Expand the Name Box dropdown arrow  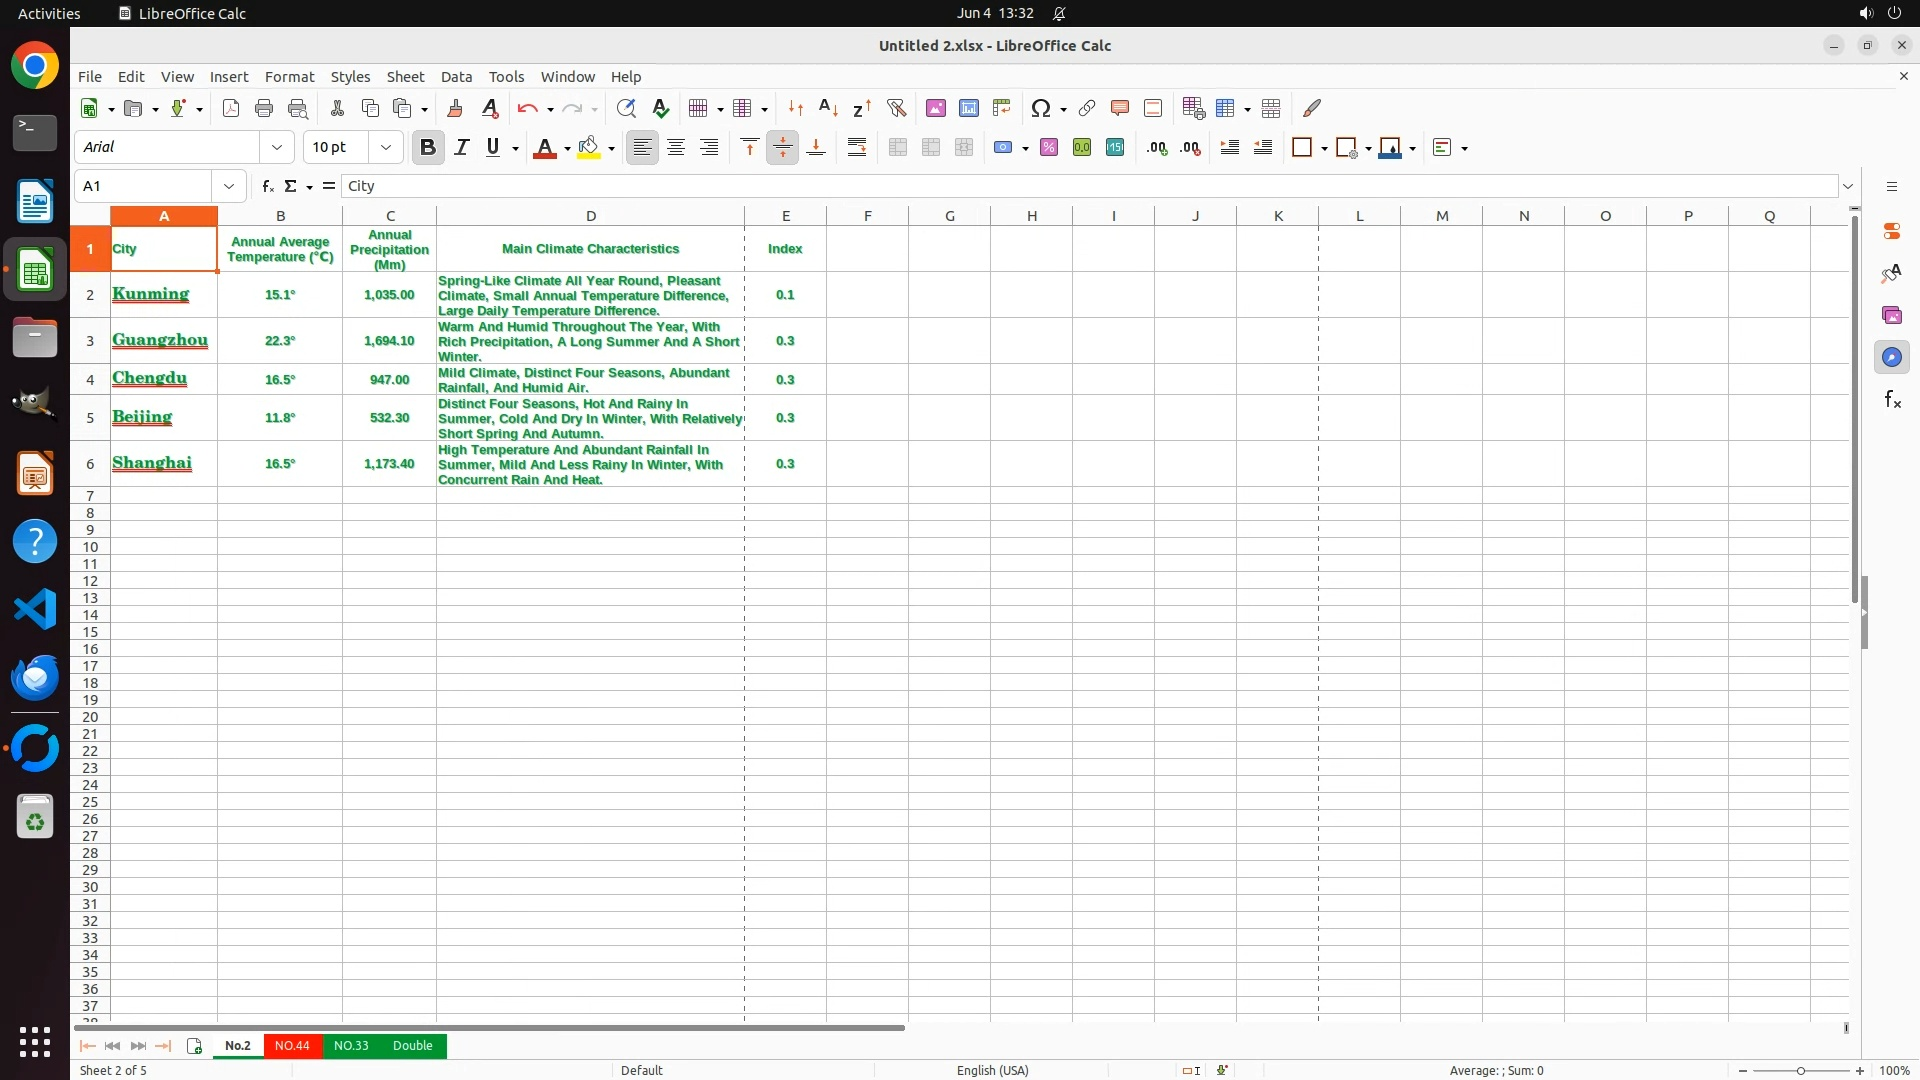(x=229, y=186)
